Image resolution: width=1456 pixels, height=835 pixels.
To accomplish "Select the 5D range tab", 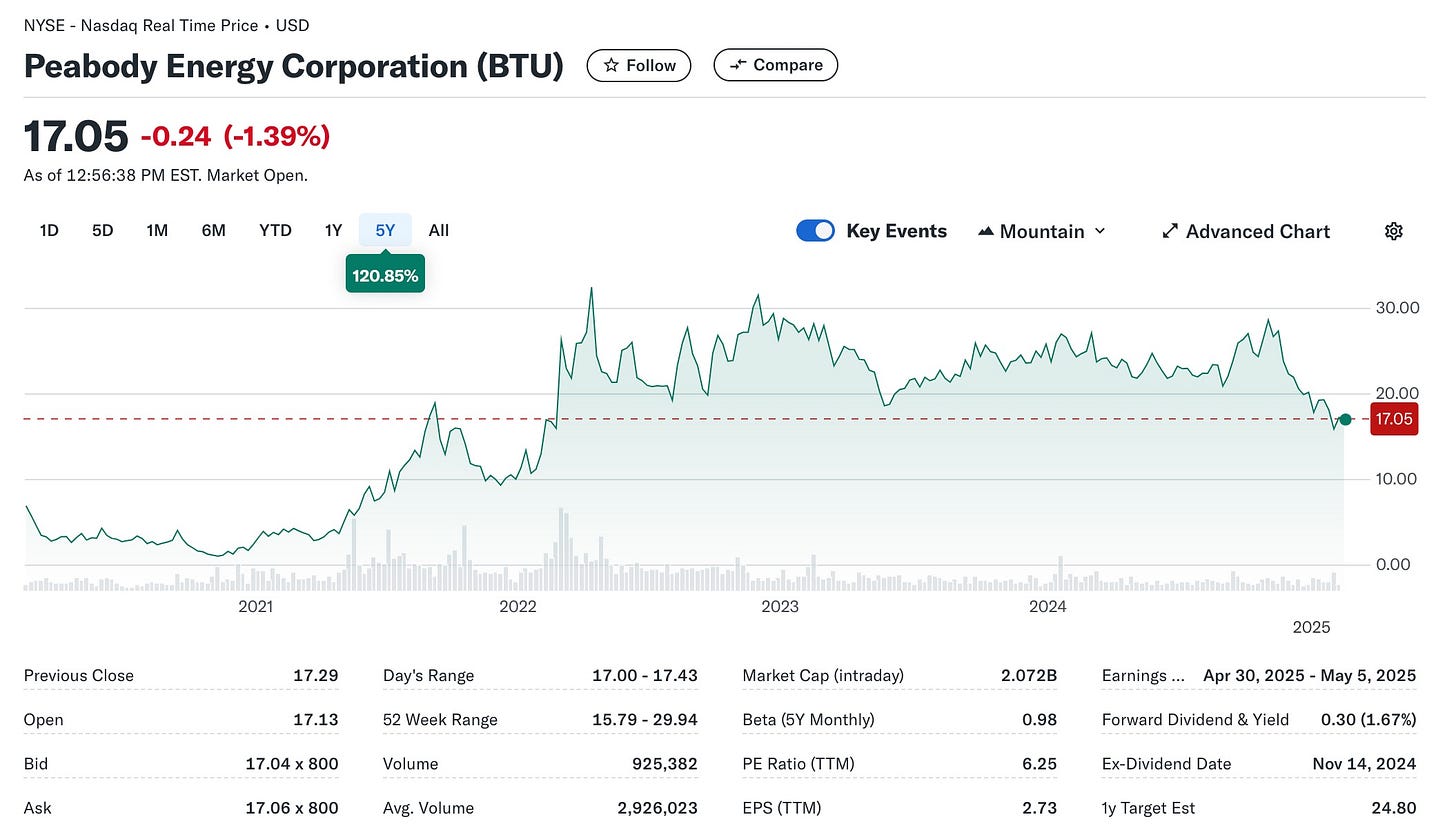I will point(102,230).
